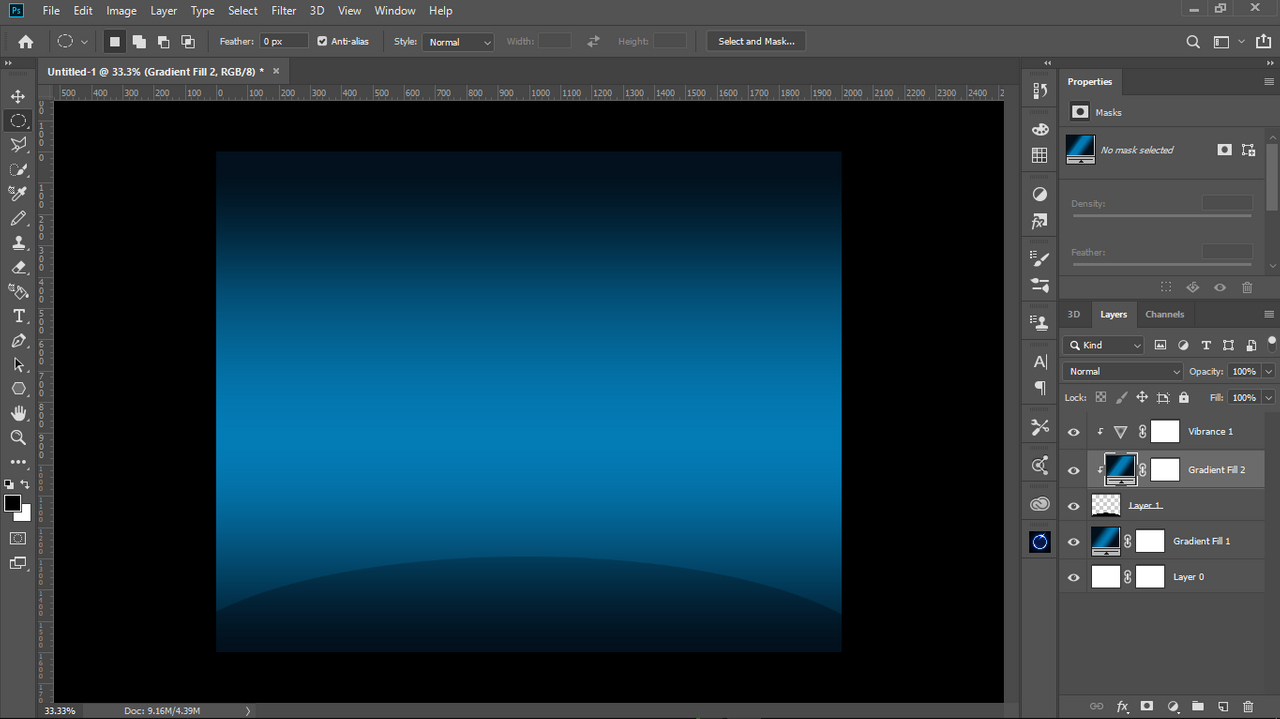Image resolution: width=1280 pixels, height=719 pixels.
Task: Select the Path Selection tool
Action: coord(18,365)
